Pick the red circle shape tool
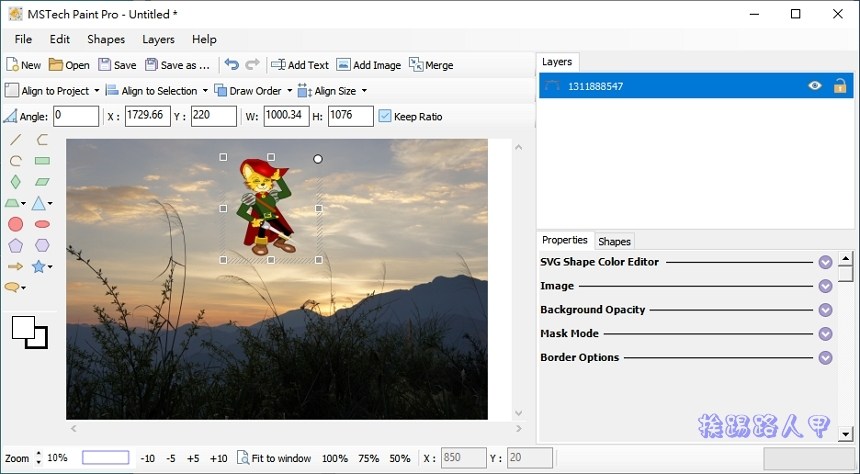860x474 pixels. pyautogui.click(x=16, y=224)
